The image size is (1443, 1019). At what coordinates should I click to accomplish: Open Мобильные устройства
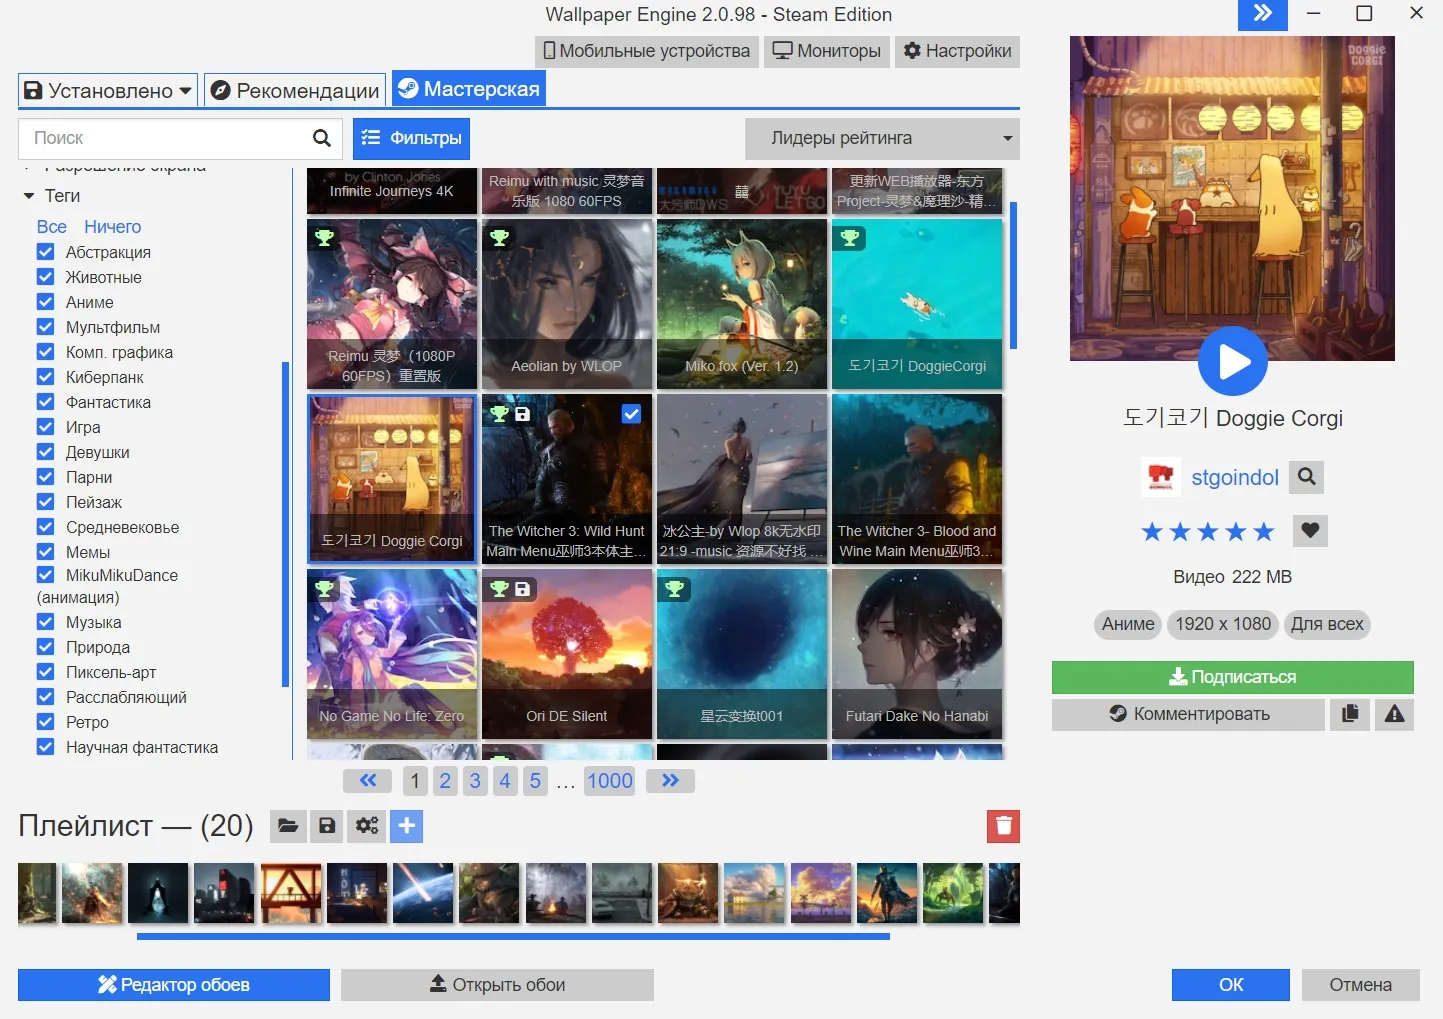(646, 51)
